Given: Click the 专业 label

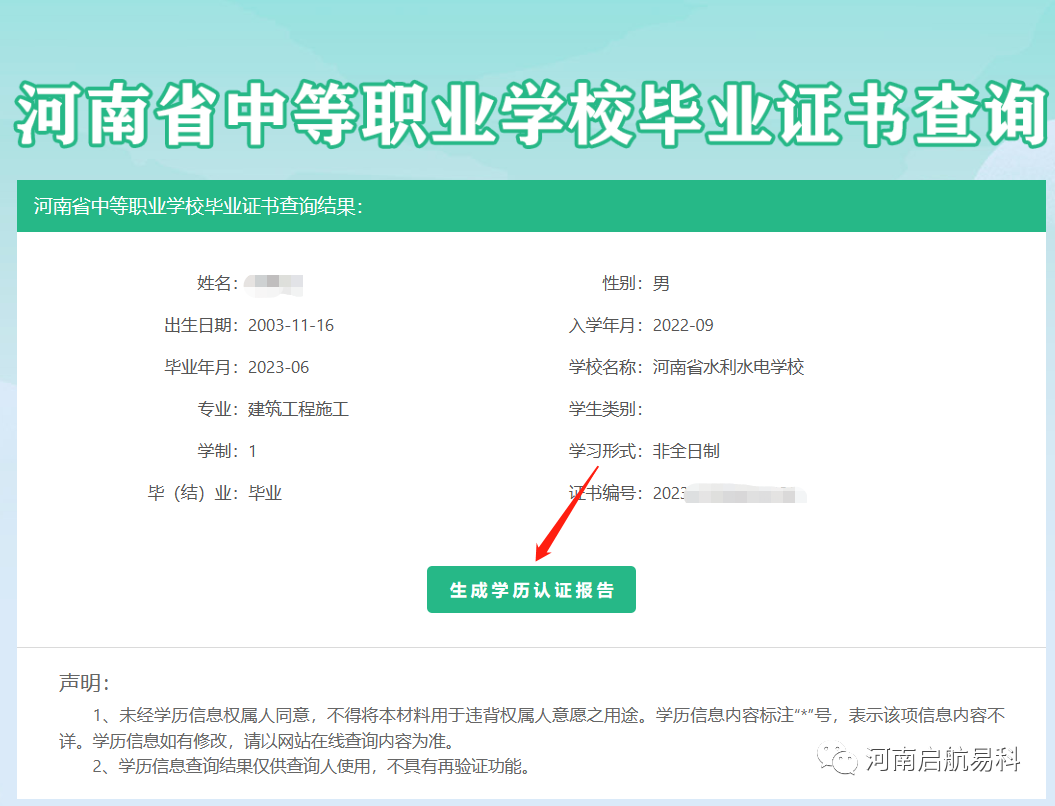Looking at the screenshot, I should click(x=217, y=409).
